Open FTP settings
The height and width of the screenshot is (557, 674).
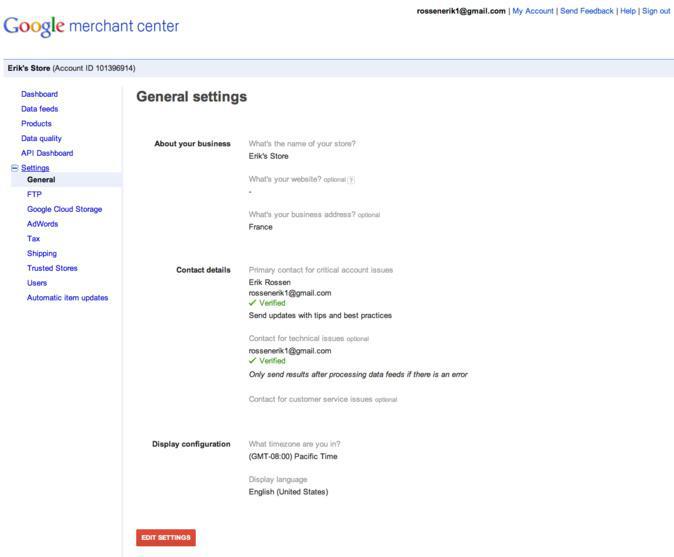coord(34,194)
